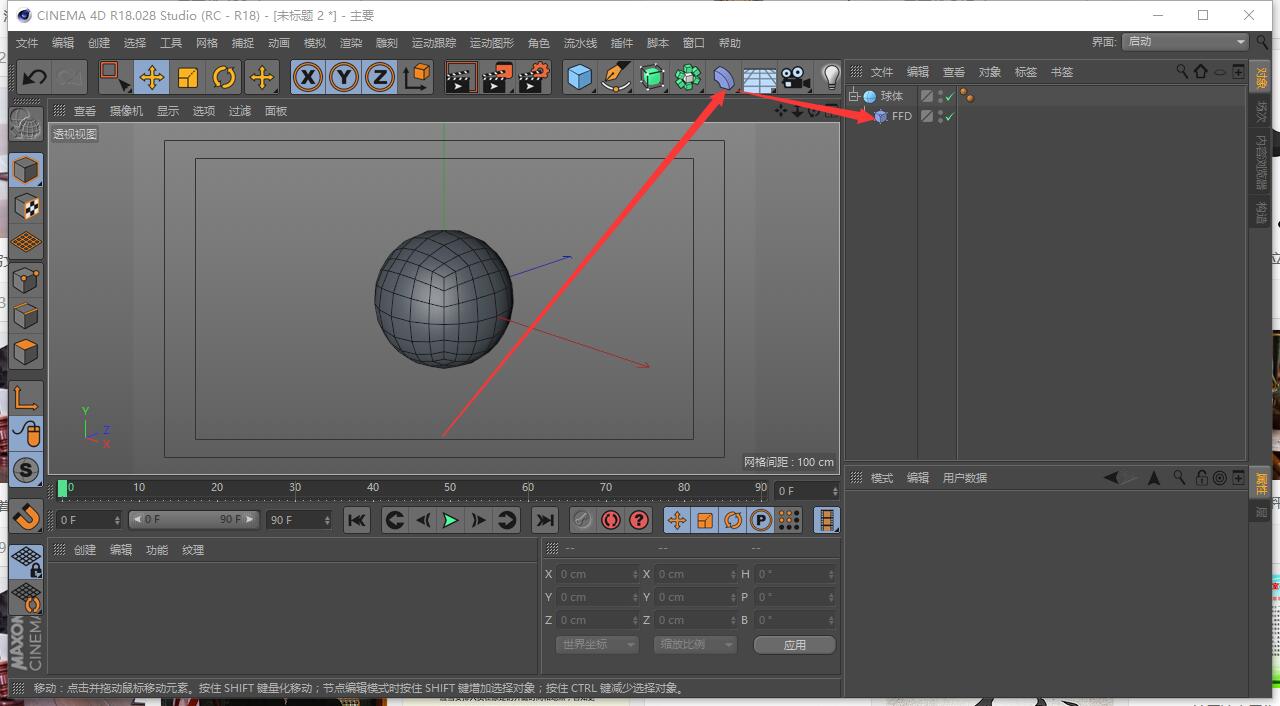Enable the Axis mode icon

click(x=26, y=398)
